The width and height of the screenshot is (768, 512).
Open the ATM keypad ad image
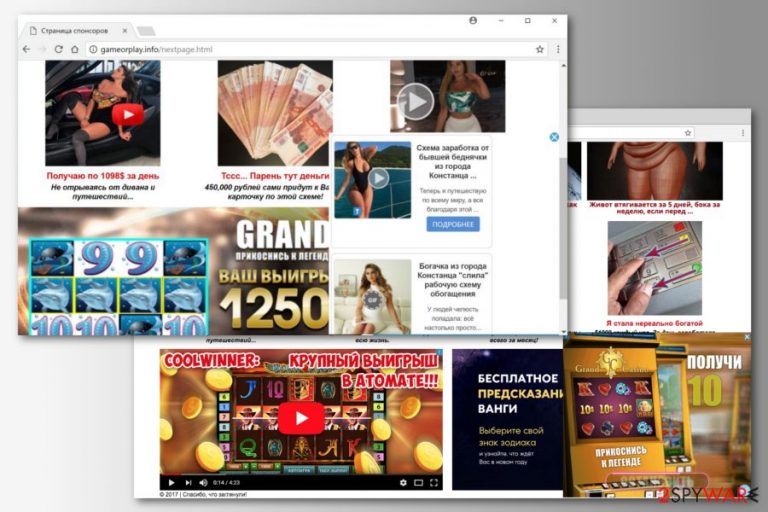pyautogui.click(x=654, y=268)
